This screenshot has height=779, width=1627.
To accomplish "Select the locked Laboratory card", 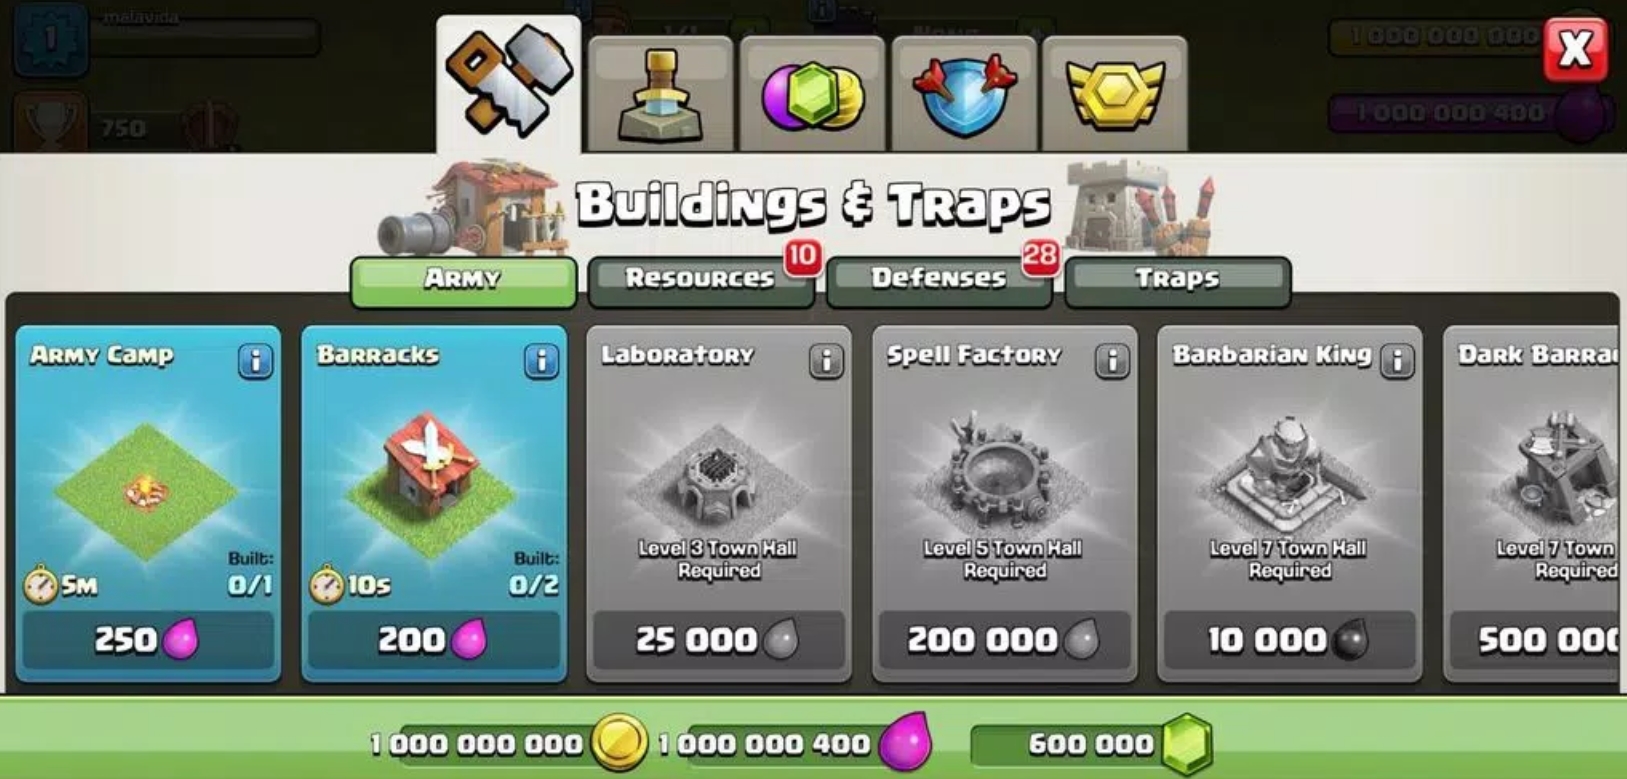I will coord(719,504).
